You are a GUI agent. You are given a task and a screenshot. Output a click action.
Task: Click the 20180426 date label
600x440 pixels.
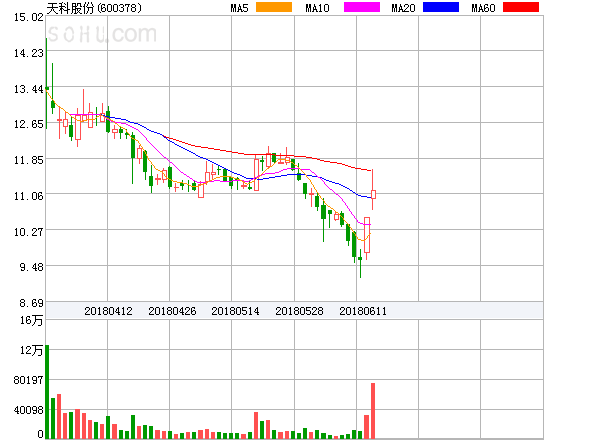coord(172,311)
